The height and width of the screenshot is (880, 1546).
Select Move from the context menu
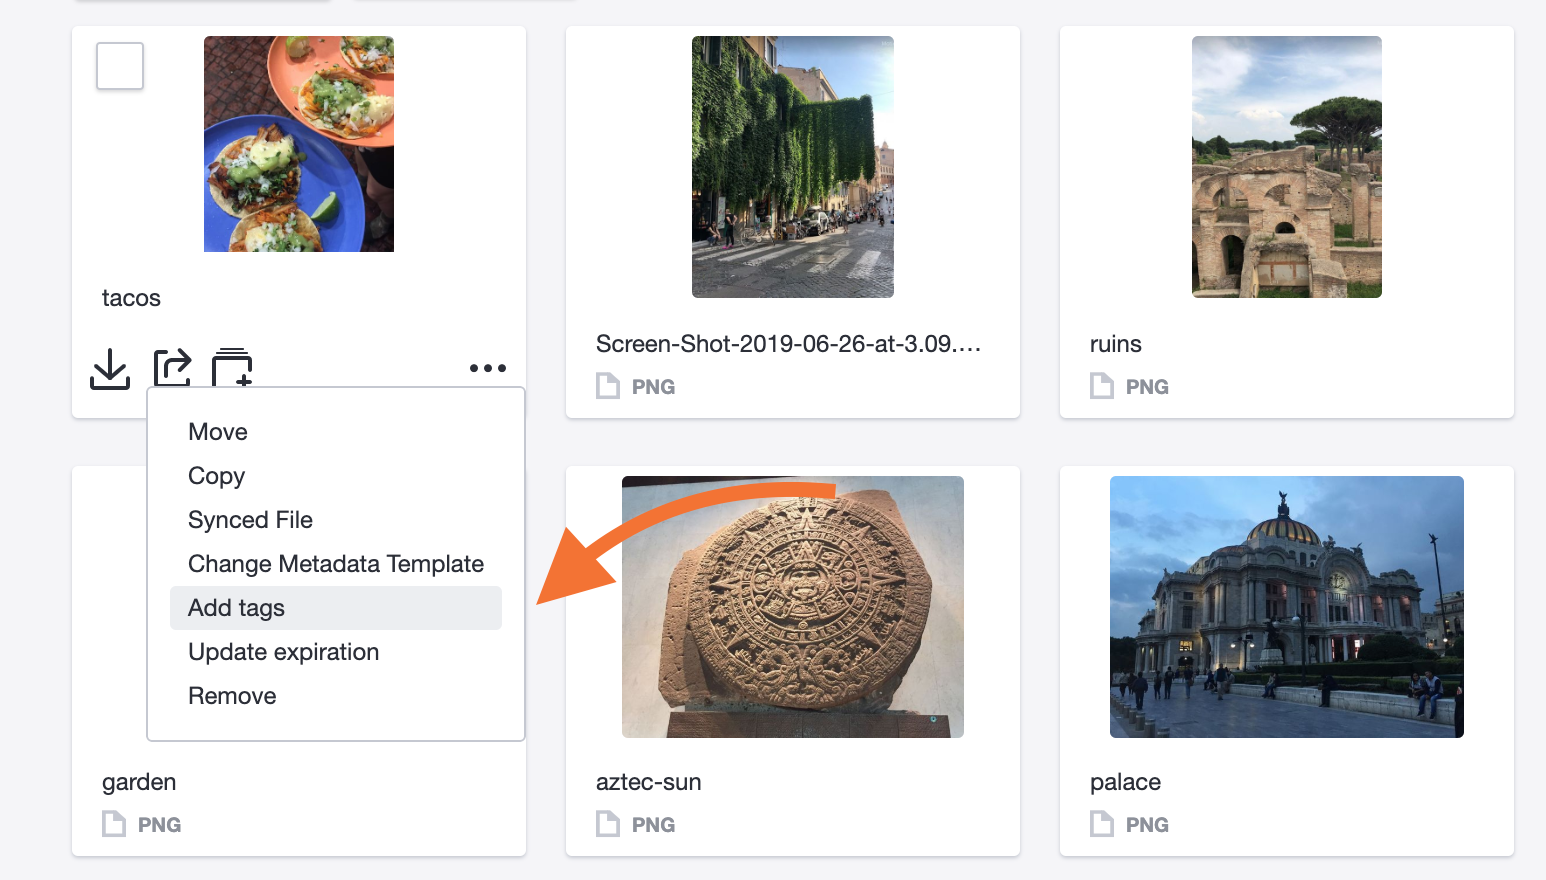pyautogui.click(x=218, y=432)
